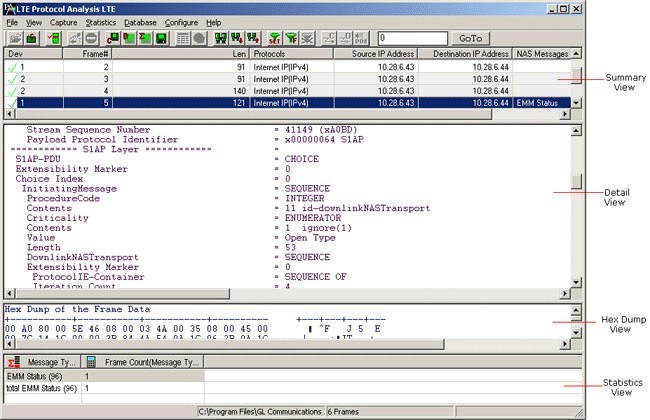The height and width of the screenshot is (420, 650).
Task: Click the save floppy disk toolbar icon
Action: [160, 37]
